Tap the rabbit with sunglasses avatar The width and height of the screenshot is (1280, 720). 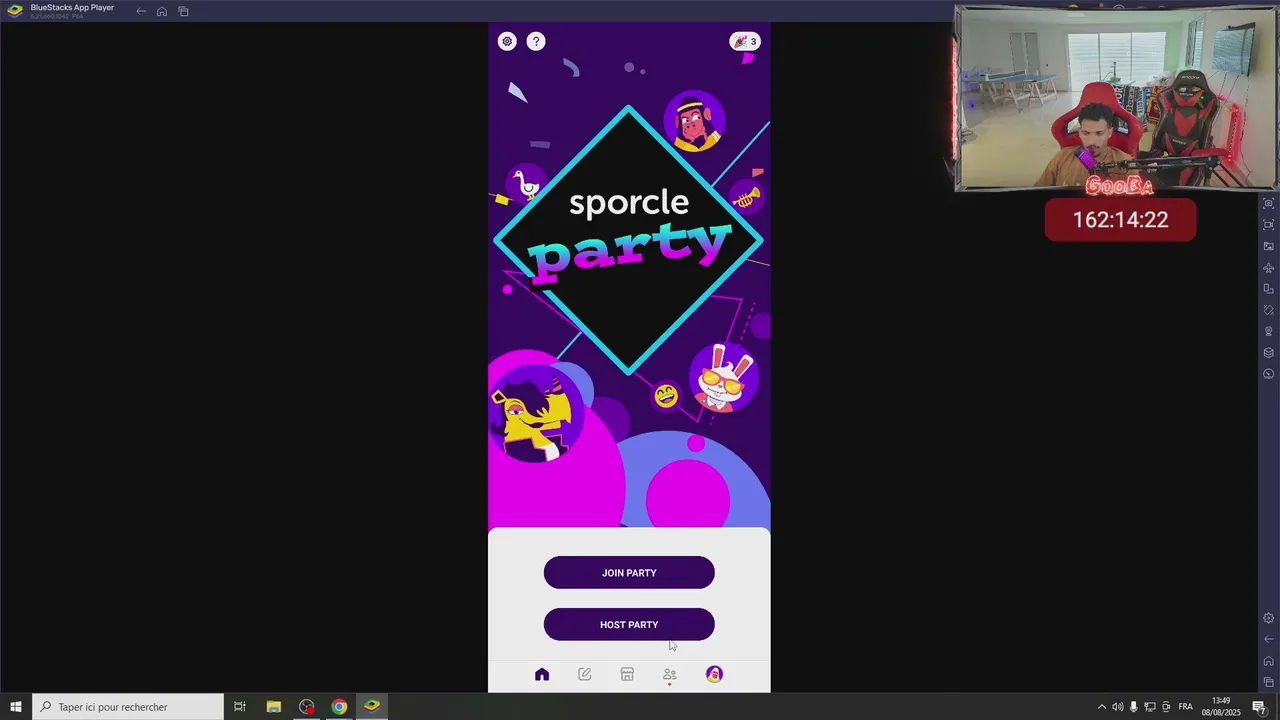[x=724, y=378]
